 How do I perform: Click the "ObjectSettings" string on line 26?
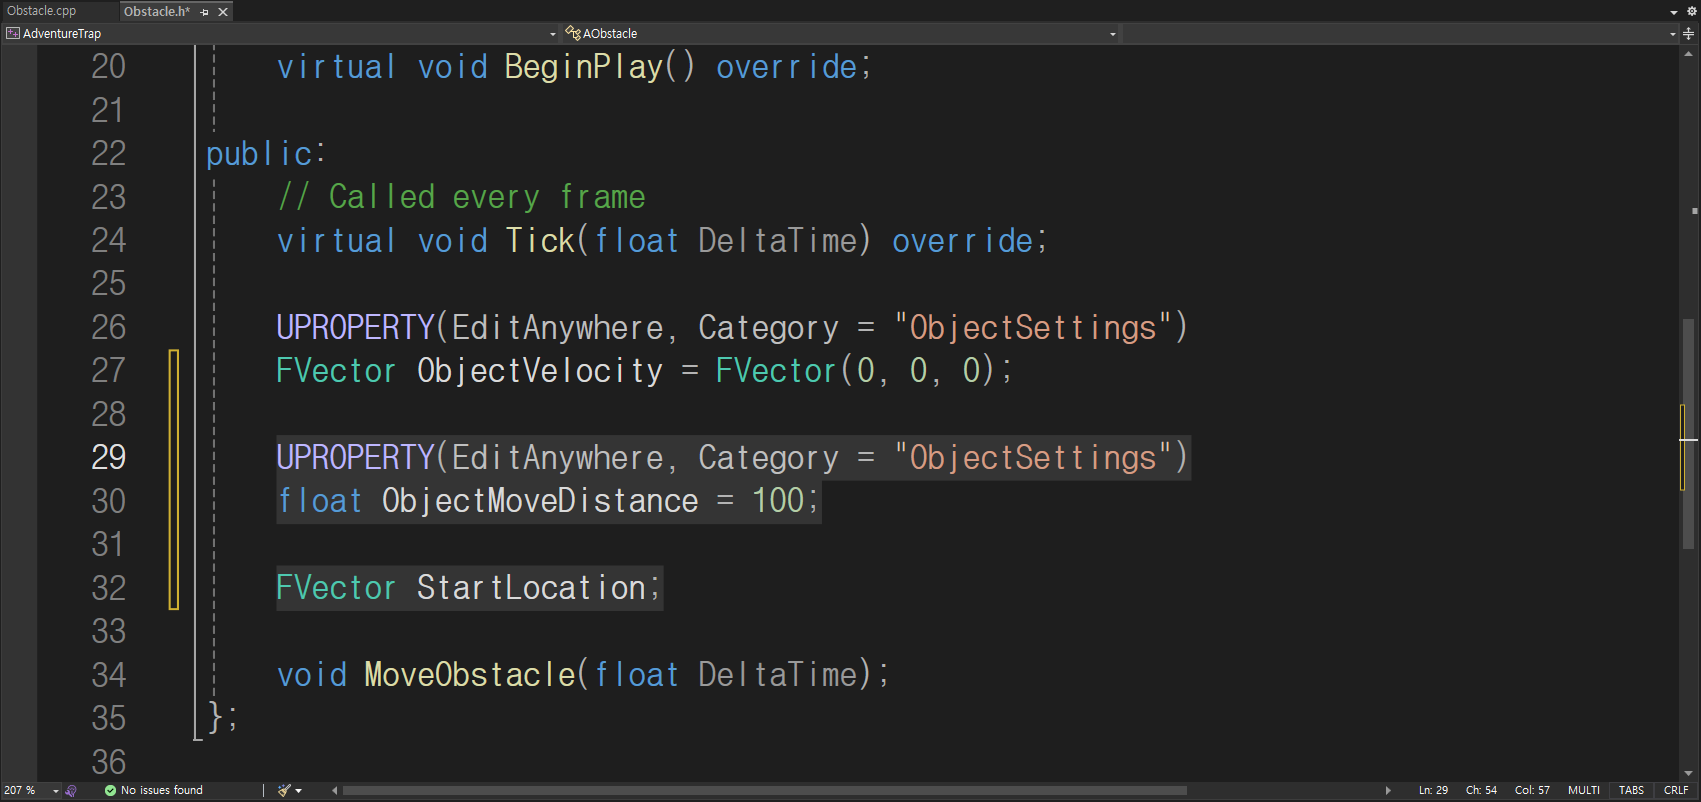[x=1033, y=328]
